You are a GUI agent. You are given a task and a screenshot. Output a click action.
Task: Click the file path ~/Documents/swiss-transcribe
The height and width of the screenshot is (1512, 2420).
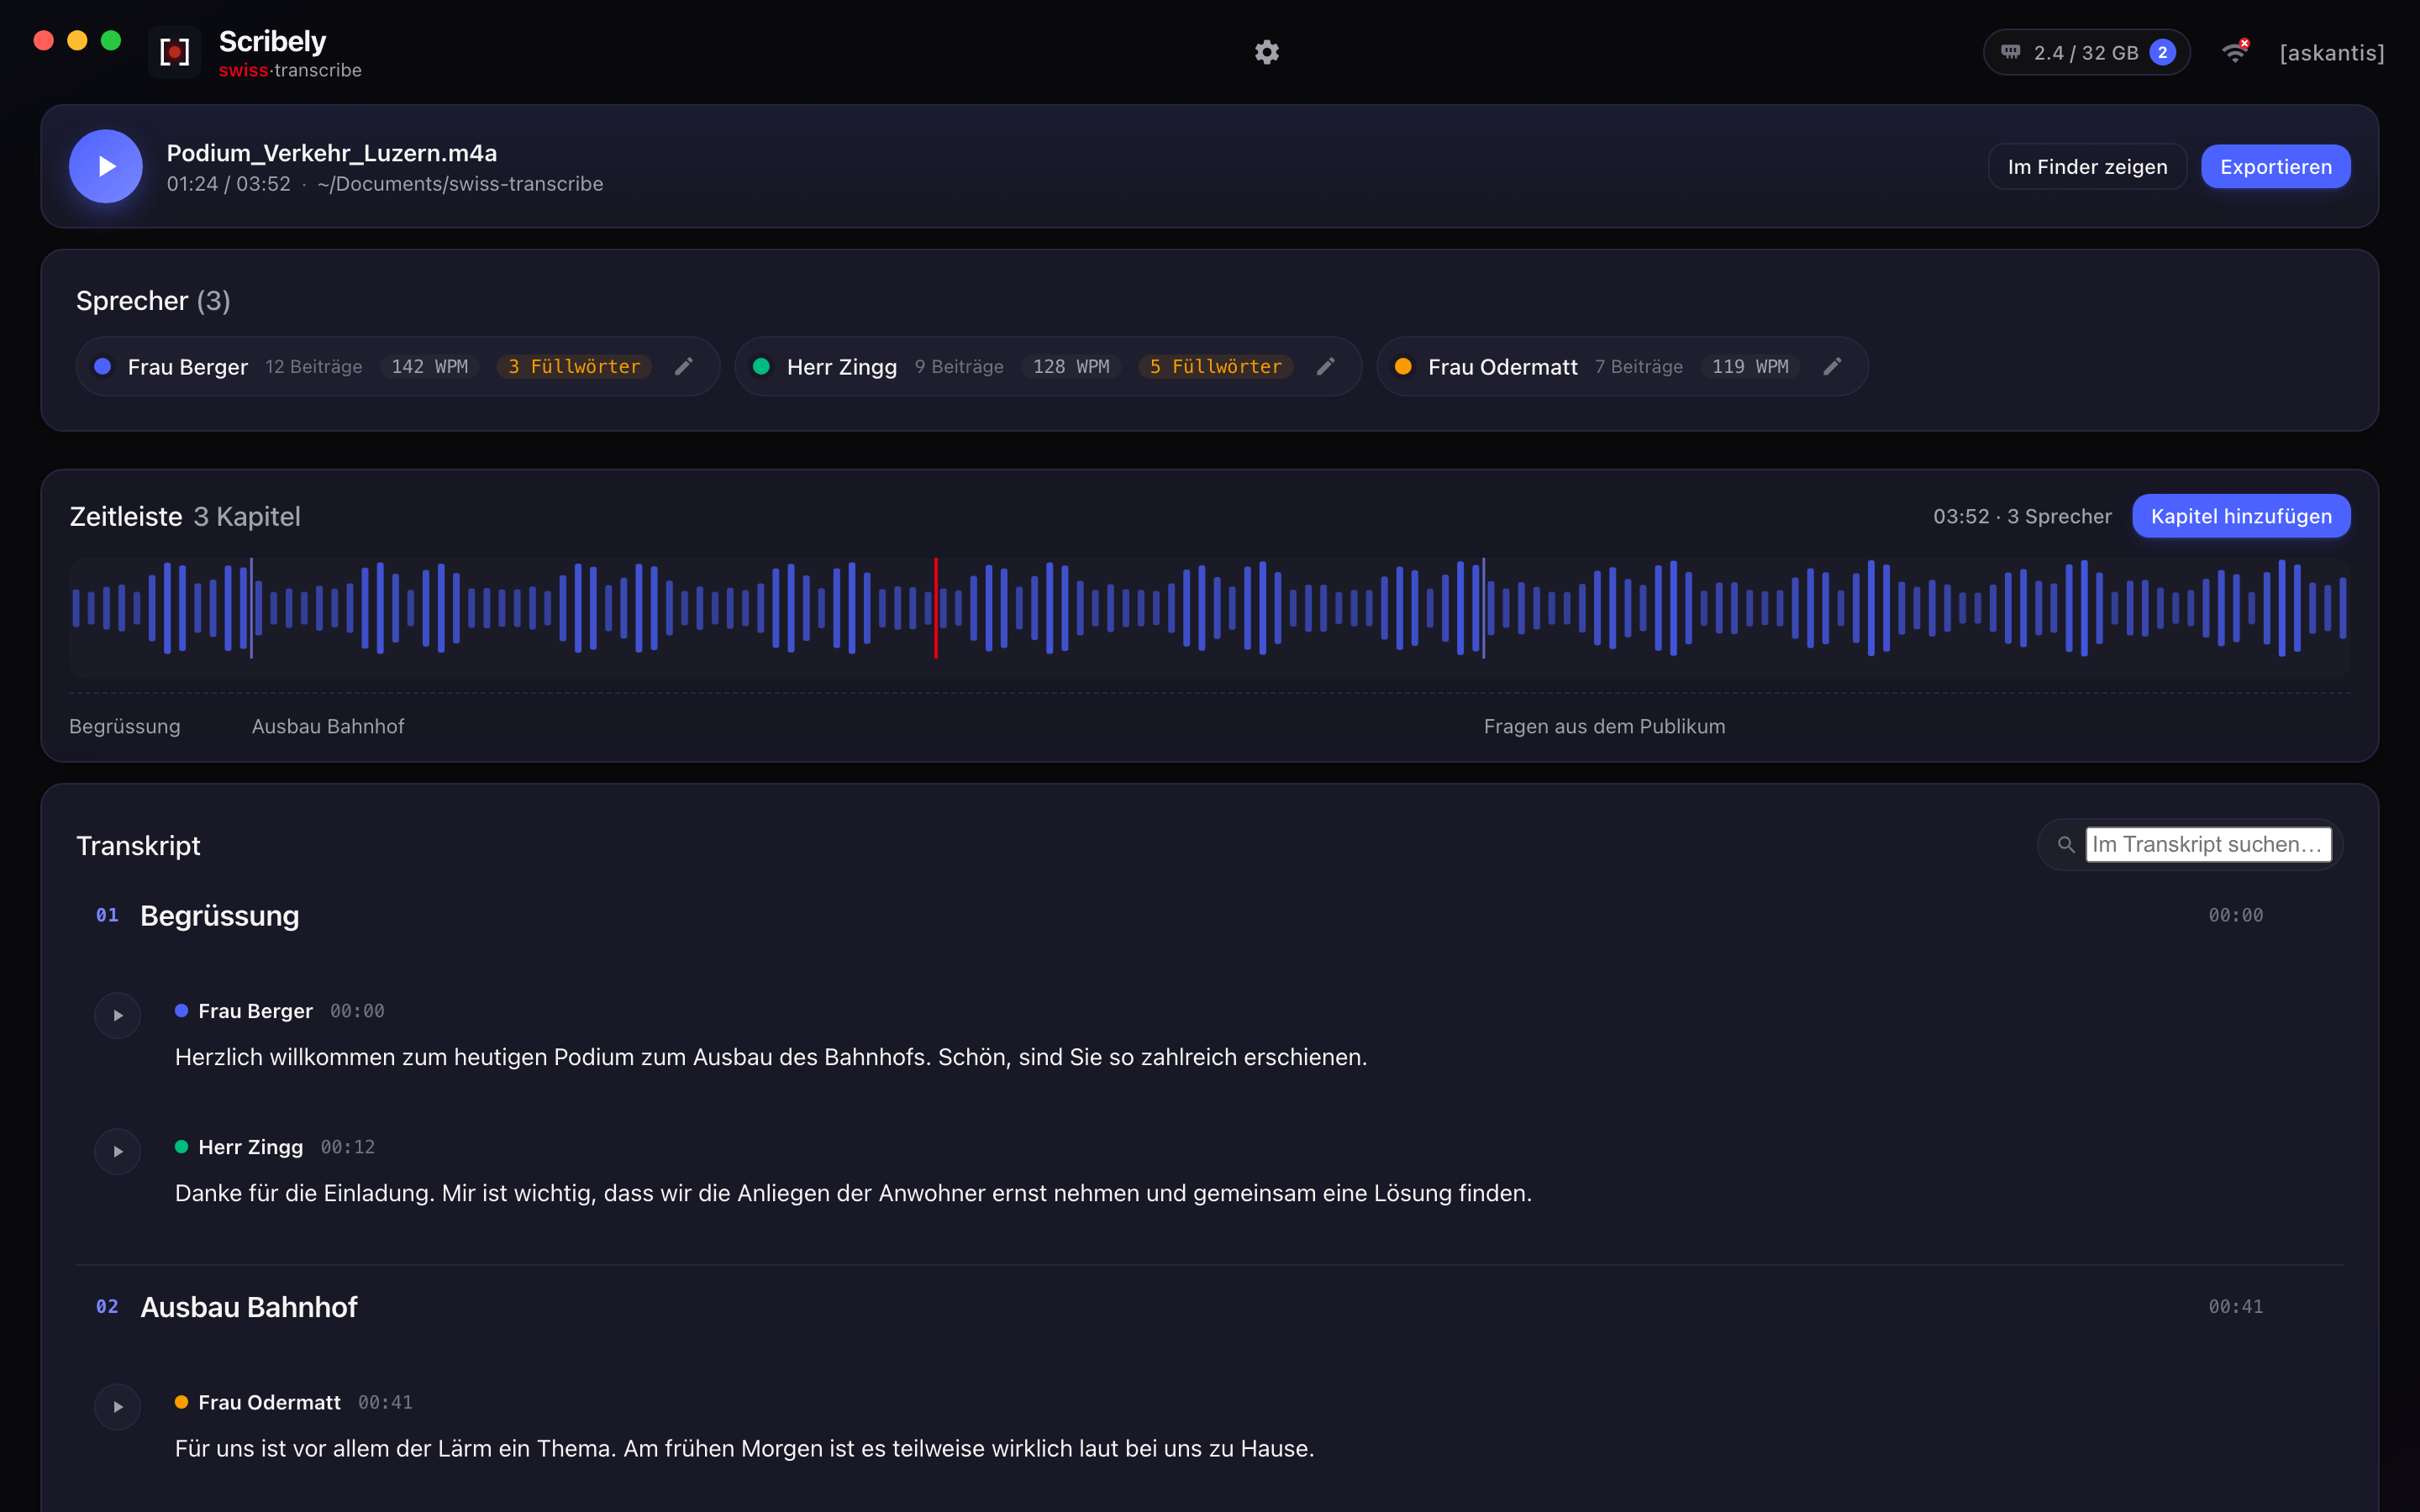click(x=460, y=184)
